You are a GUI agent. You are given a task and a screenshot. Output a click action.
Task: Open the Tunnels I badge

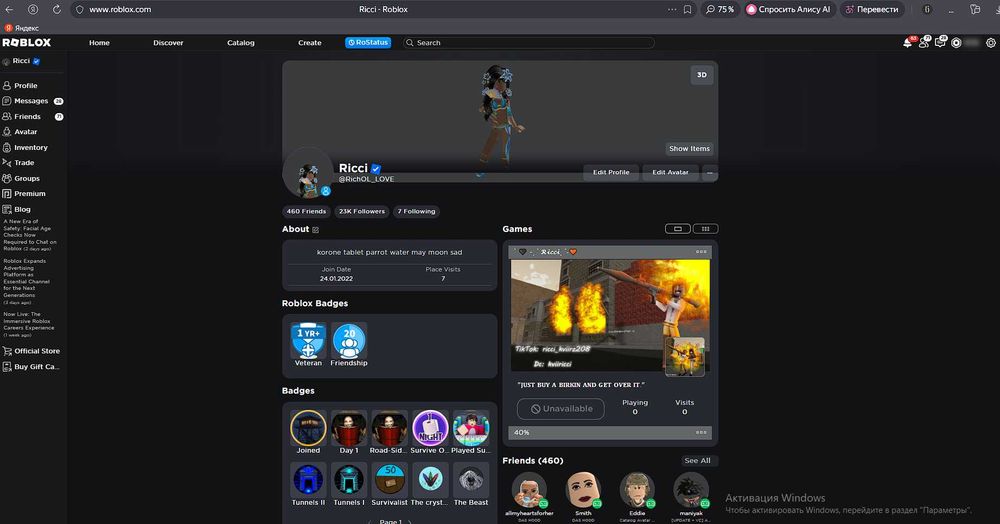pos(349,484)
